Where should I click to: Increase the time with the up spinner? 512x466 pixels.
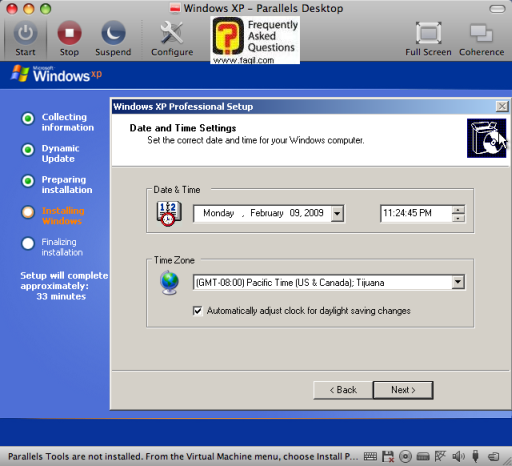pos(458,210)
